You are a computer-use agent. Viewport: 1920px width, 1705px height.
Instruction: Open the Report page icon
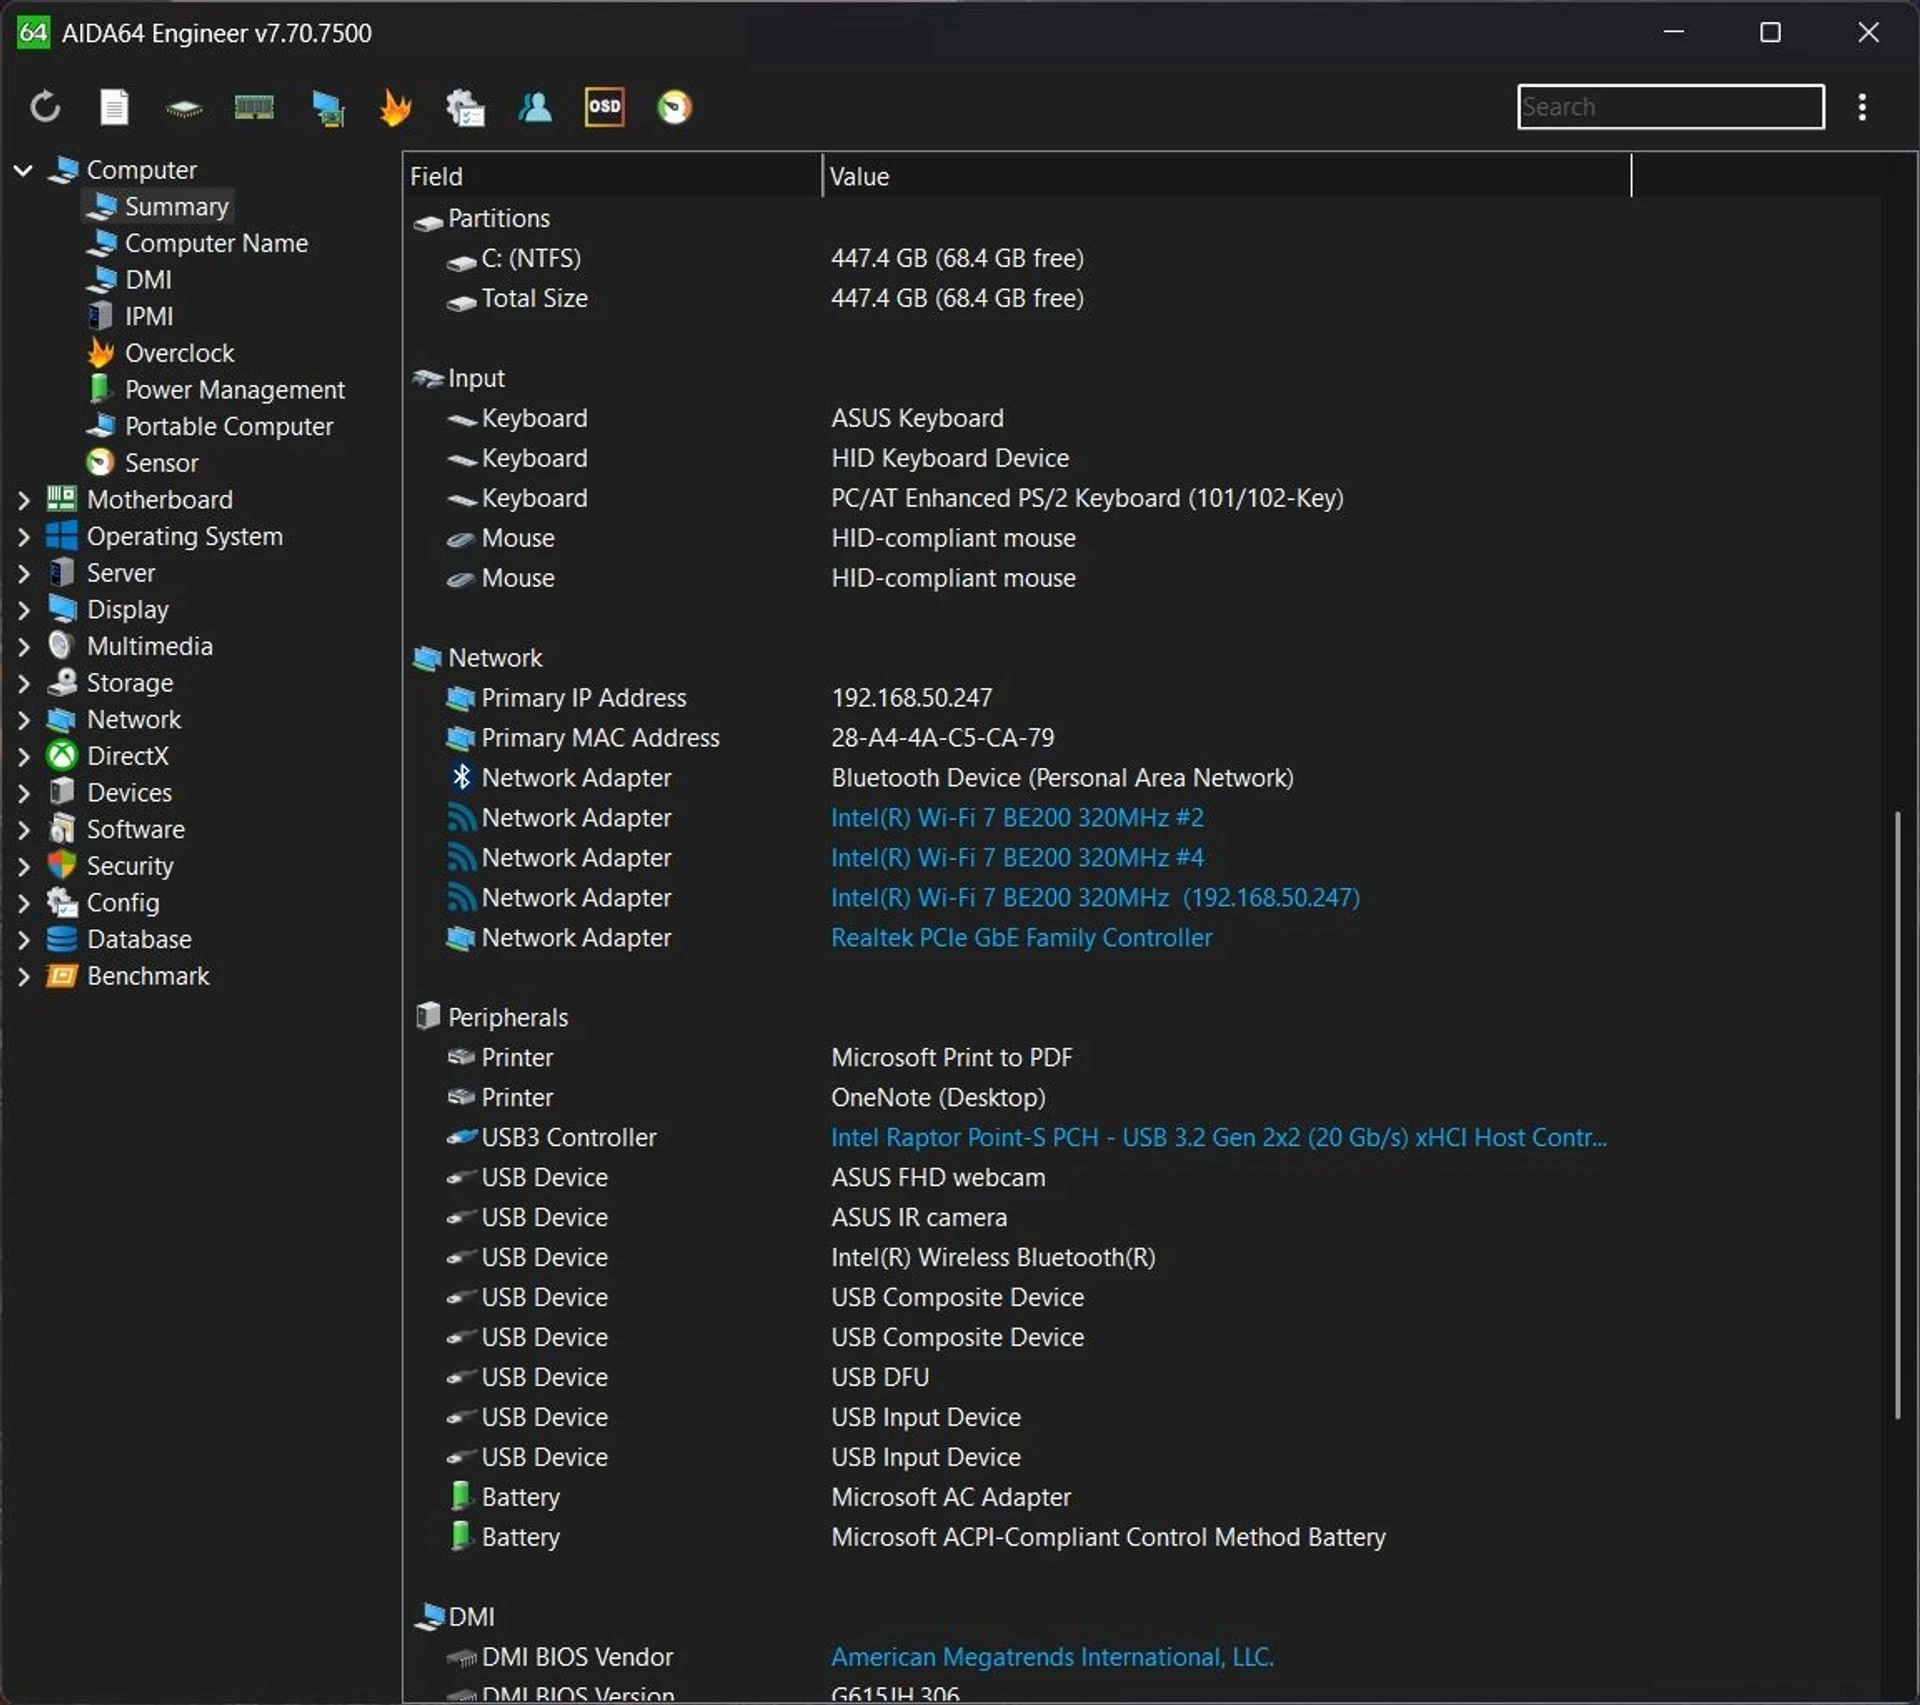point(115,106)
